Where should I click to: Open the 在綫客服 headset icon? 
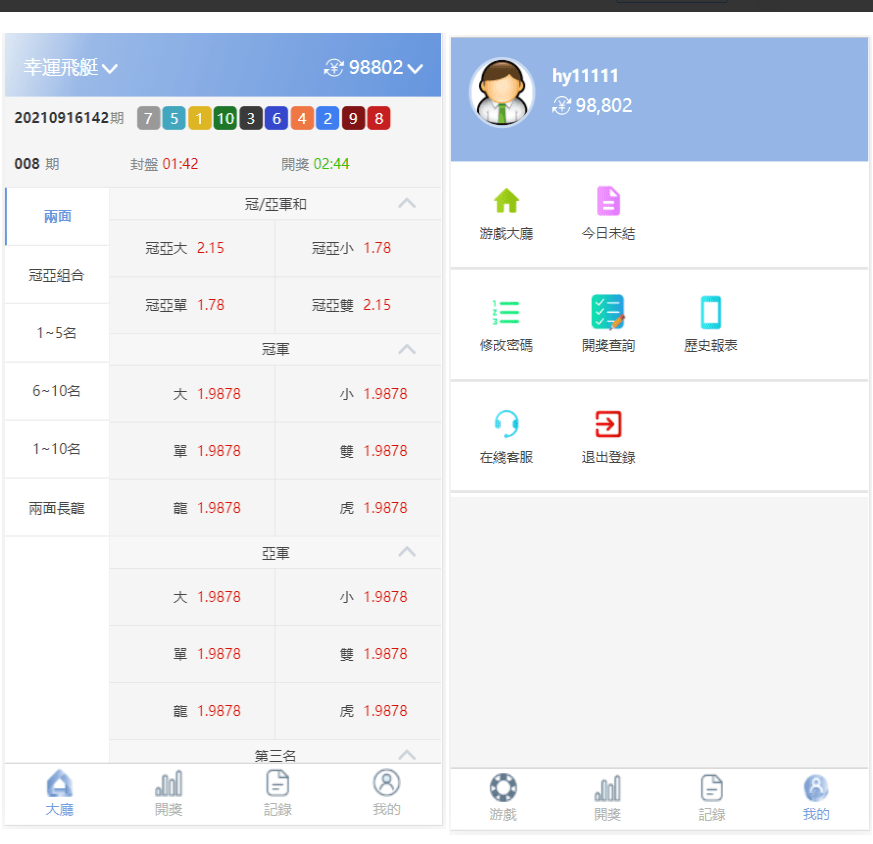click(506, 424)
